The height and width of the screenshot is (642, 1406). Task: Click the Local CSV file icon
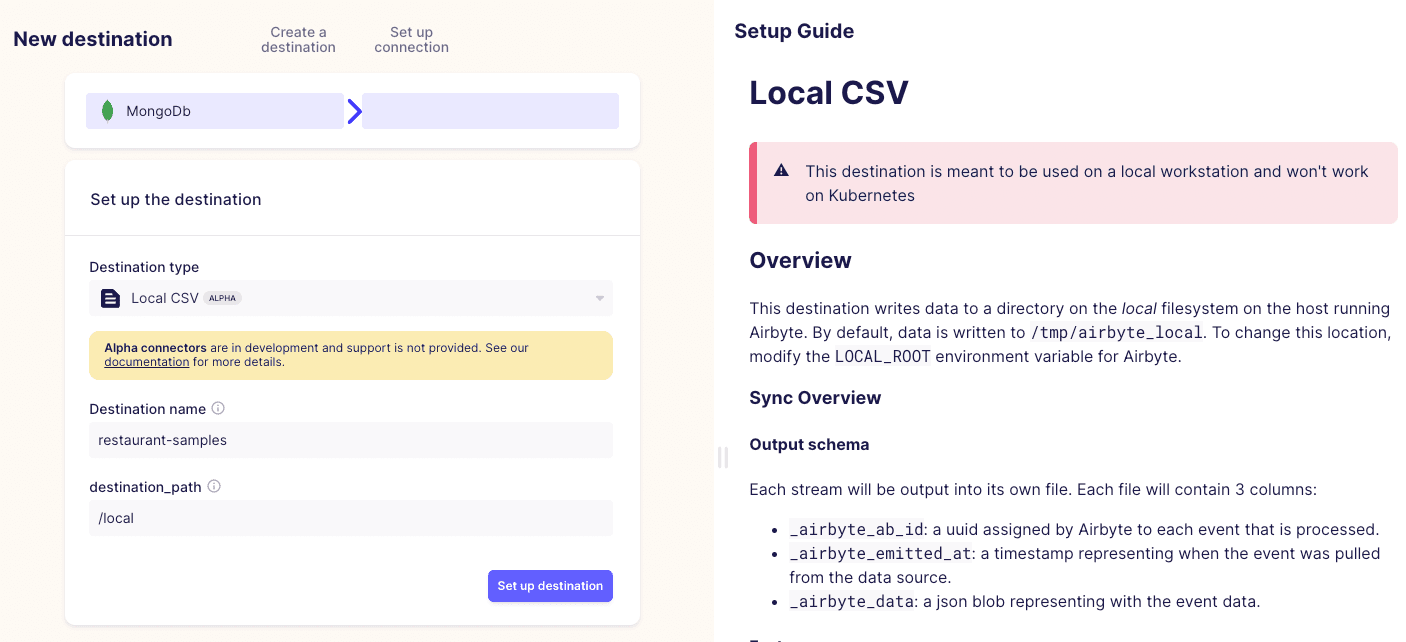[110, 298]
